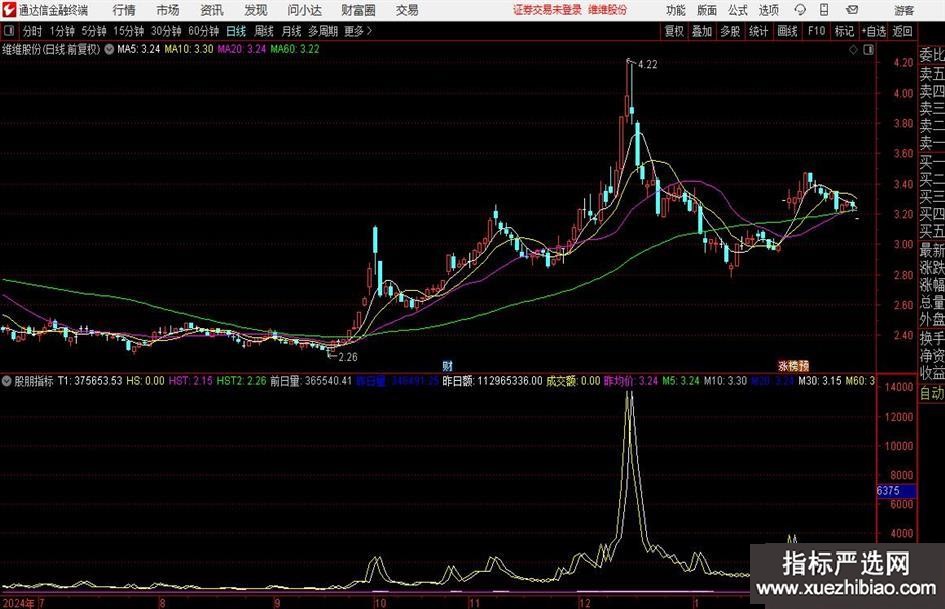The image size is (945, 609).
Task: Click the 自动 label in right sidebar
Action: (x=932, y=393)
